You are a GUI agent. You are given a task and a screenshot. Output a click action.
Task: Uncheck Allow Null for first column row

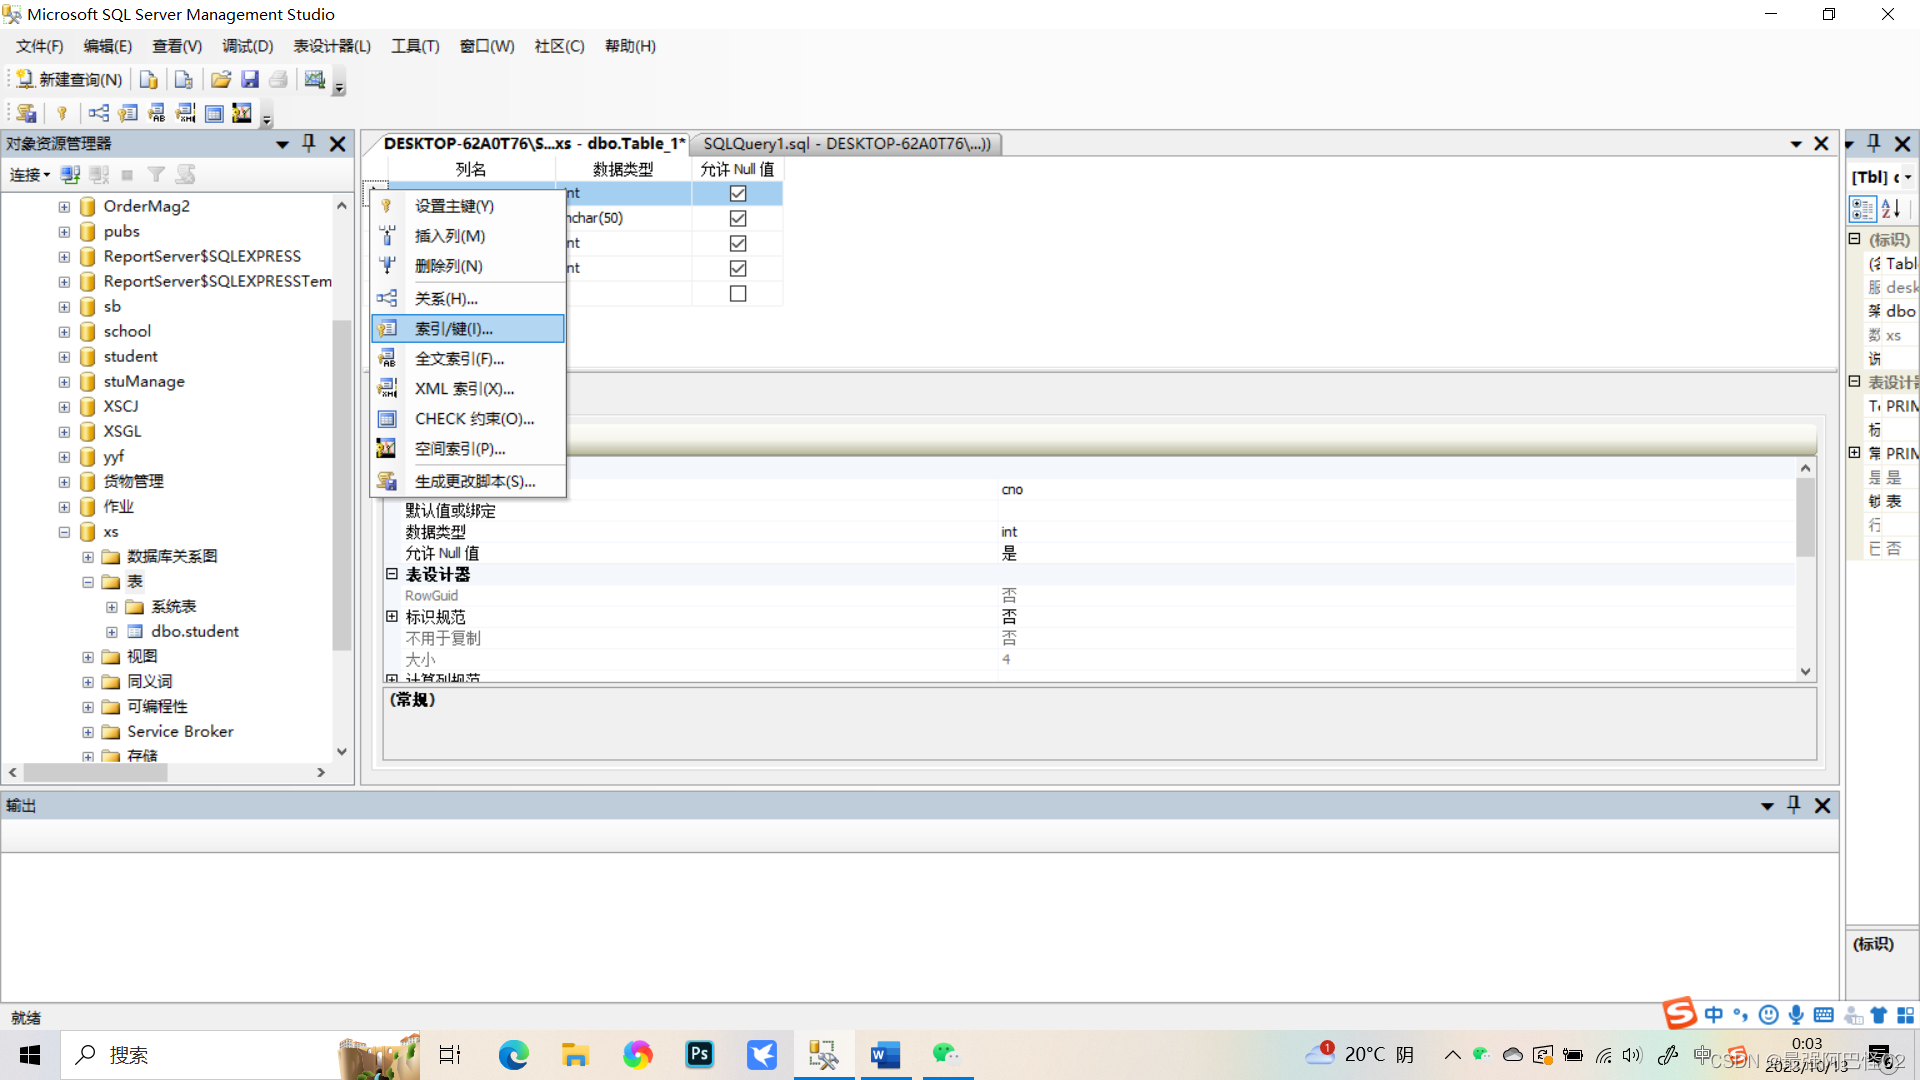tap(738, 193)
